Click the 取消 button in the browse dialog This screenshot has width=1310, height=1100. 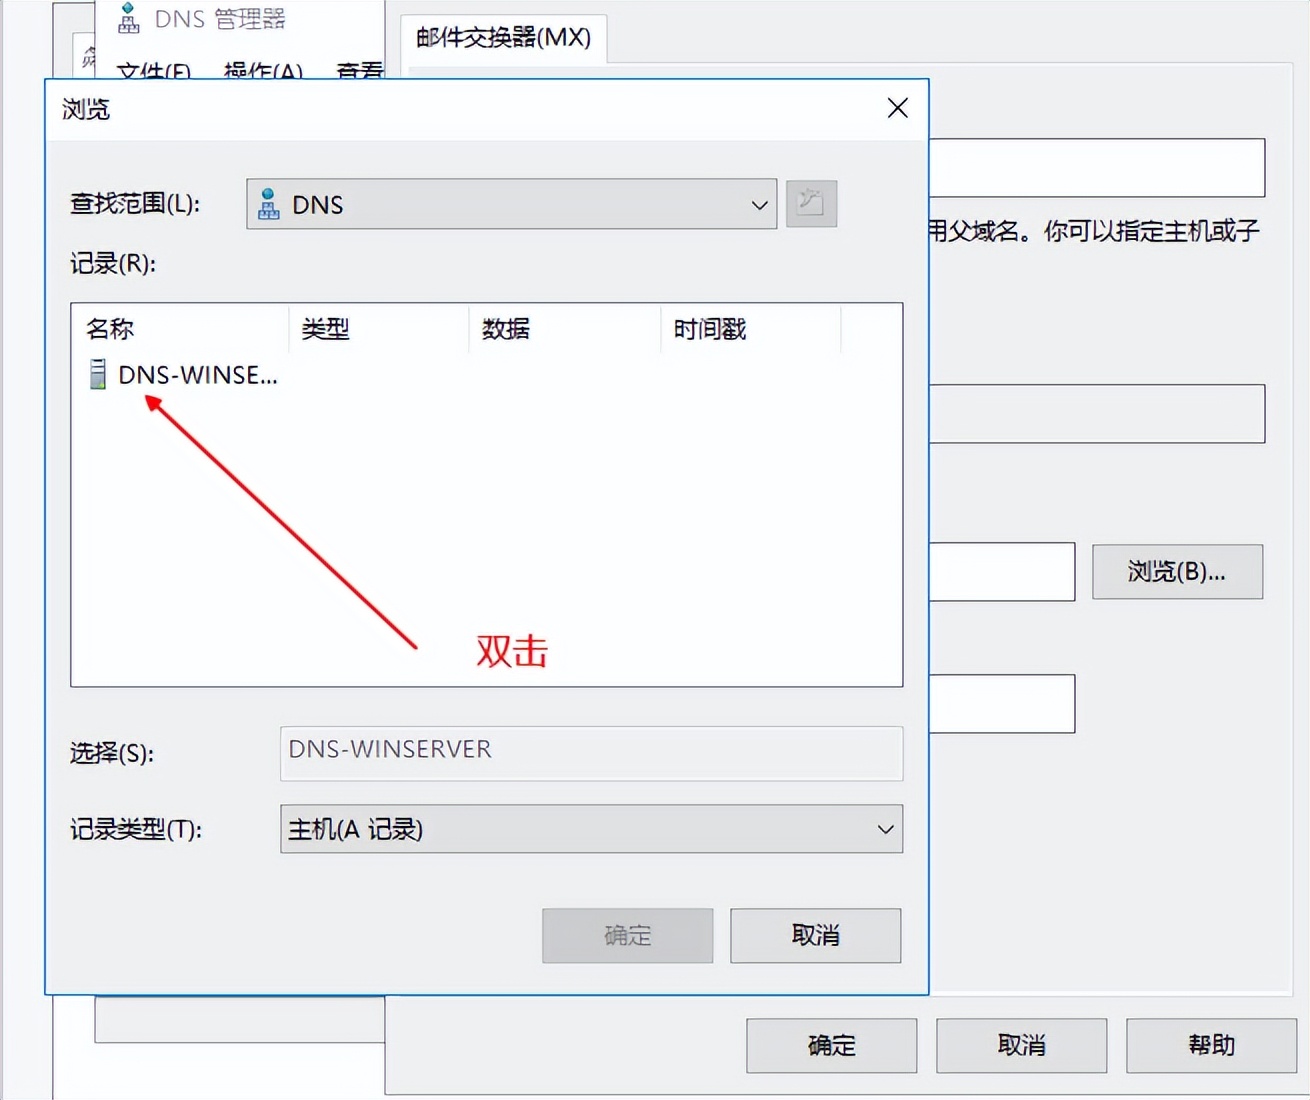[815, 935]
